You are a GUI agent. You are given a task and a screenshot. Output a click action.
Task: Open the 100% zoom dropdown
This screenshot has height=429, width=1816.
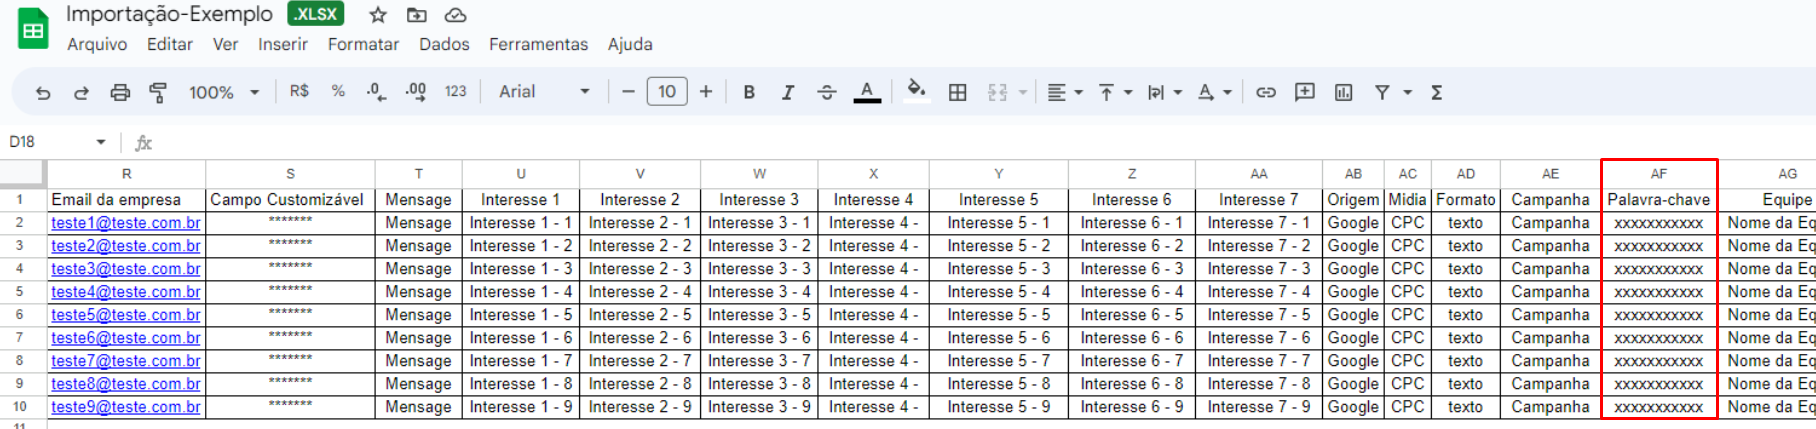[224, 92]
